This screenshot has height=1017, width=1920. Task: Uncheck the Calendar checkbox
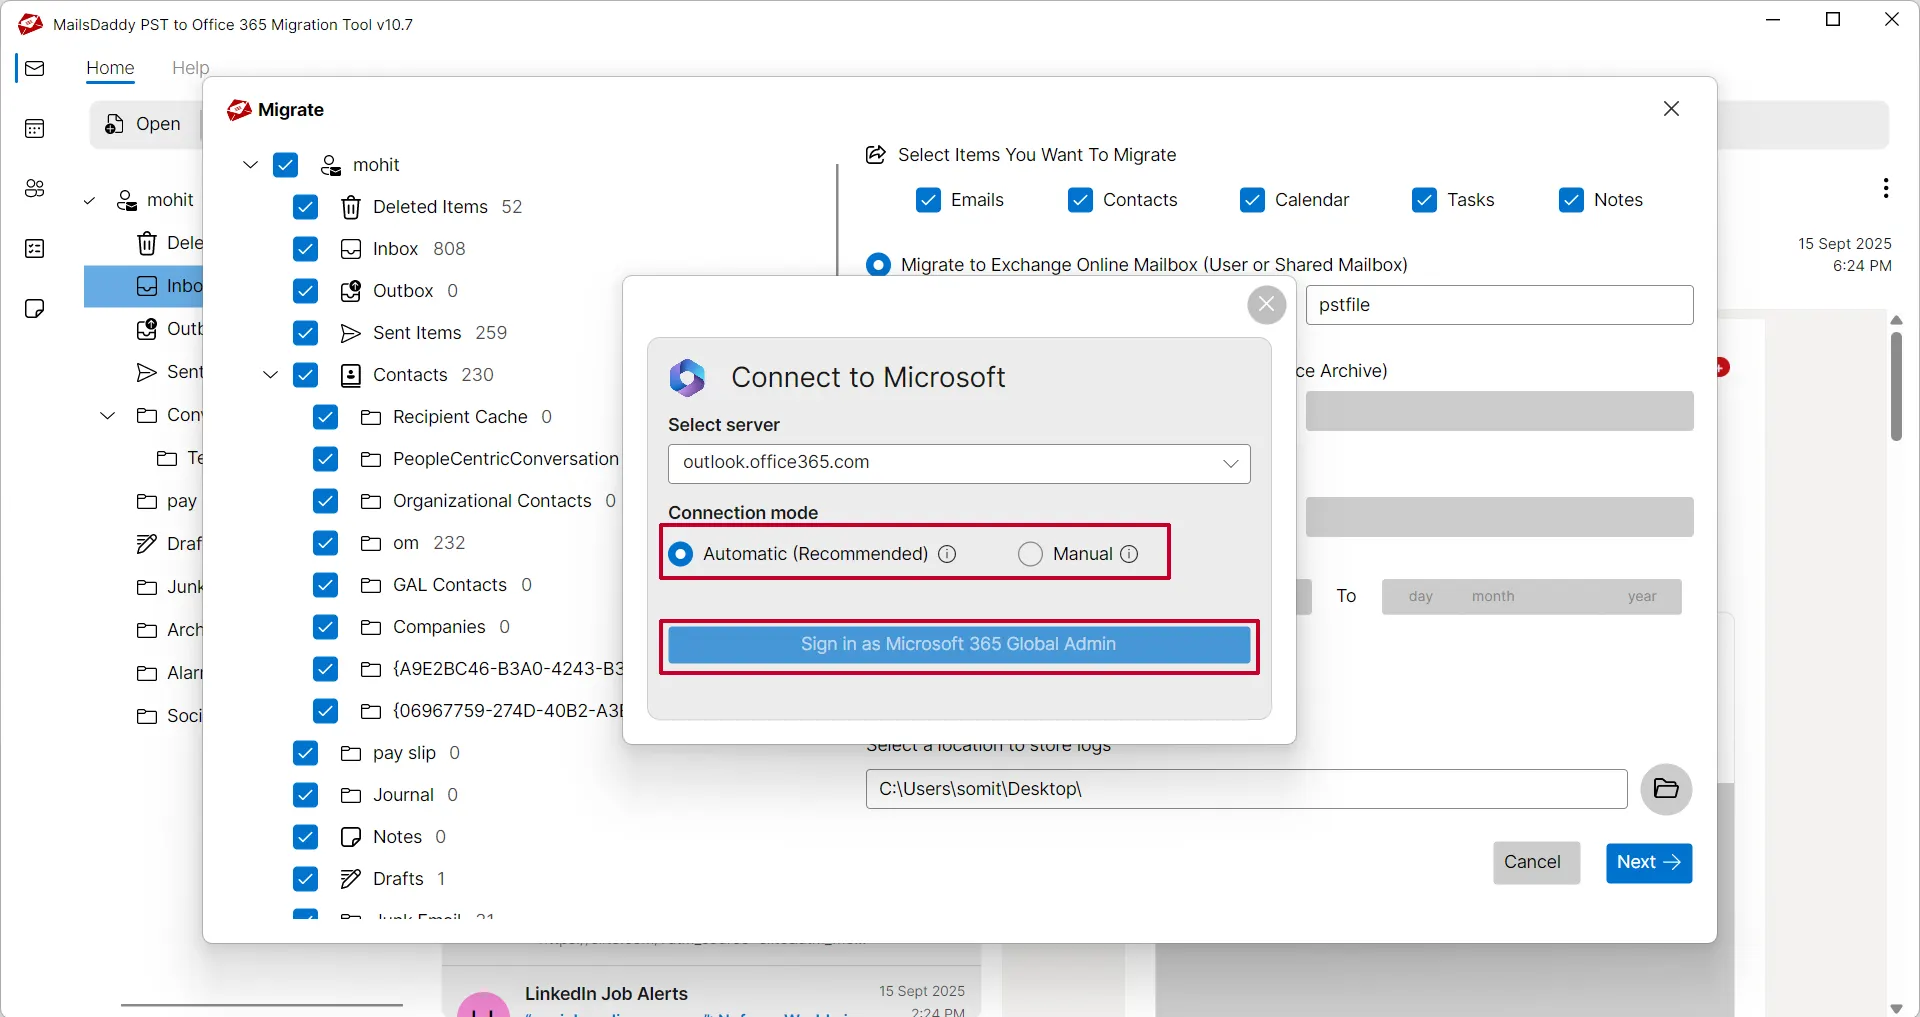(x=1252, y=200)
